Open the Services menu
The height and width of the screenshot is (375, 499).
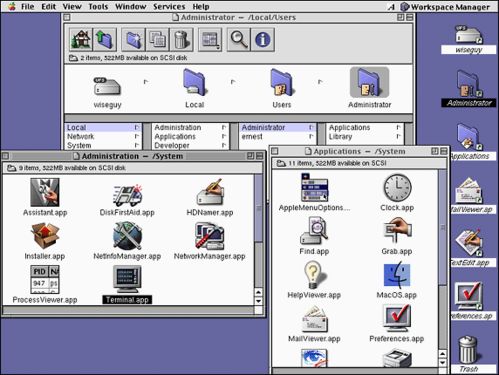[x=169, y=6]
